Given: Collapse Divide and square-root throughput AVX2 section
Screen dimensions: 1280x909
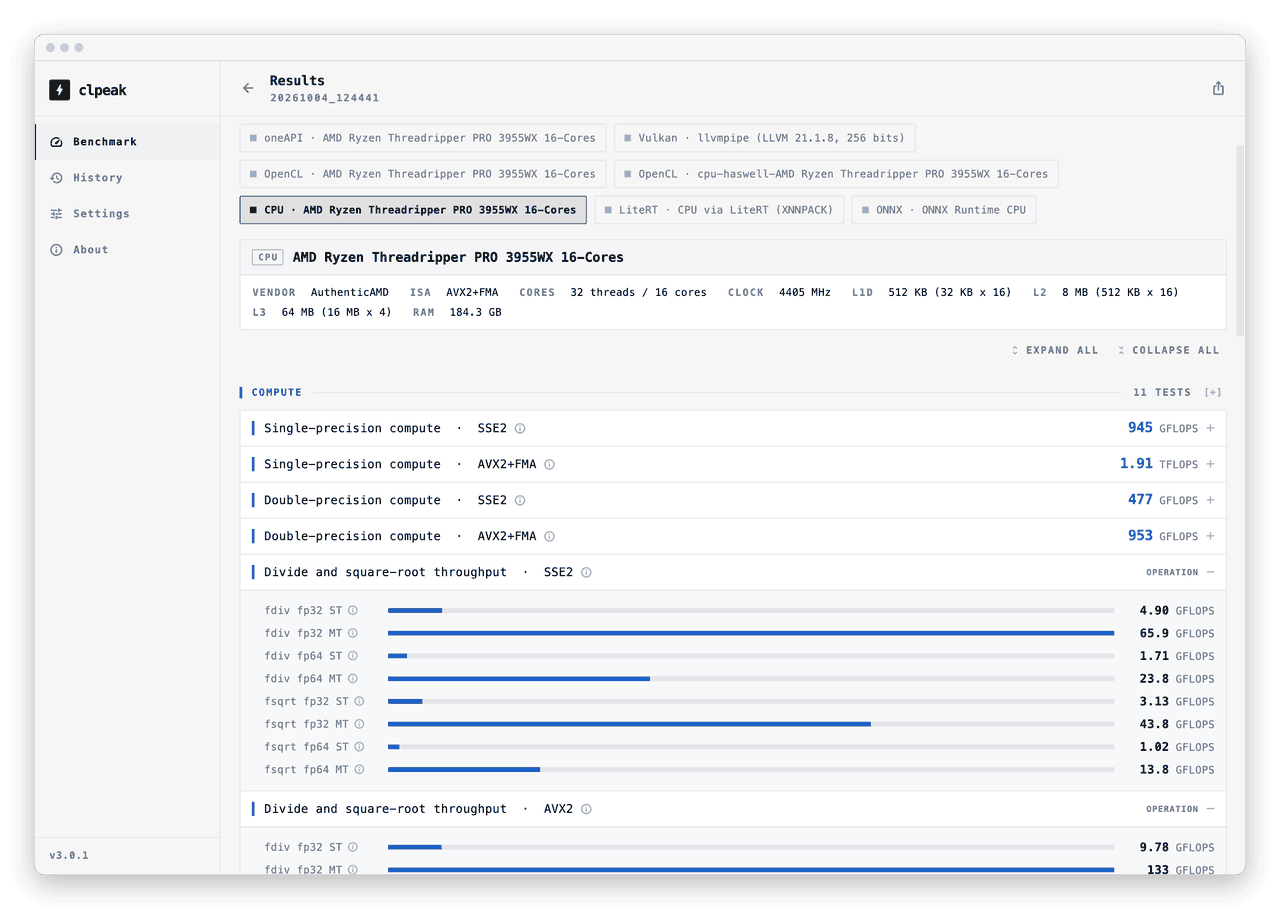Looking at the screenshot, I should tap(1210, 809).
